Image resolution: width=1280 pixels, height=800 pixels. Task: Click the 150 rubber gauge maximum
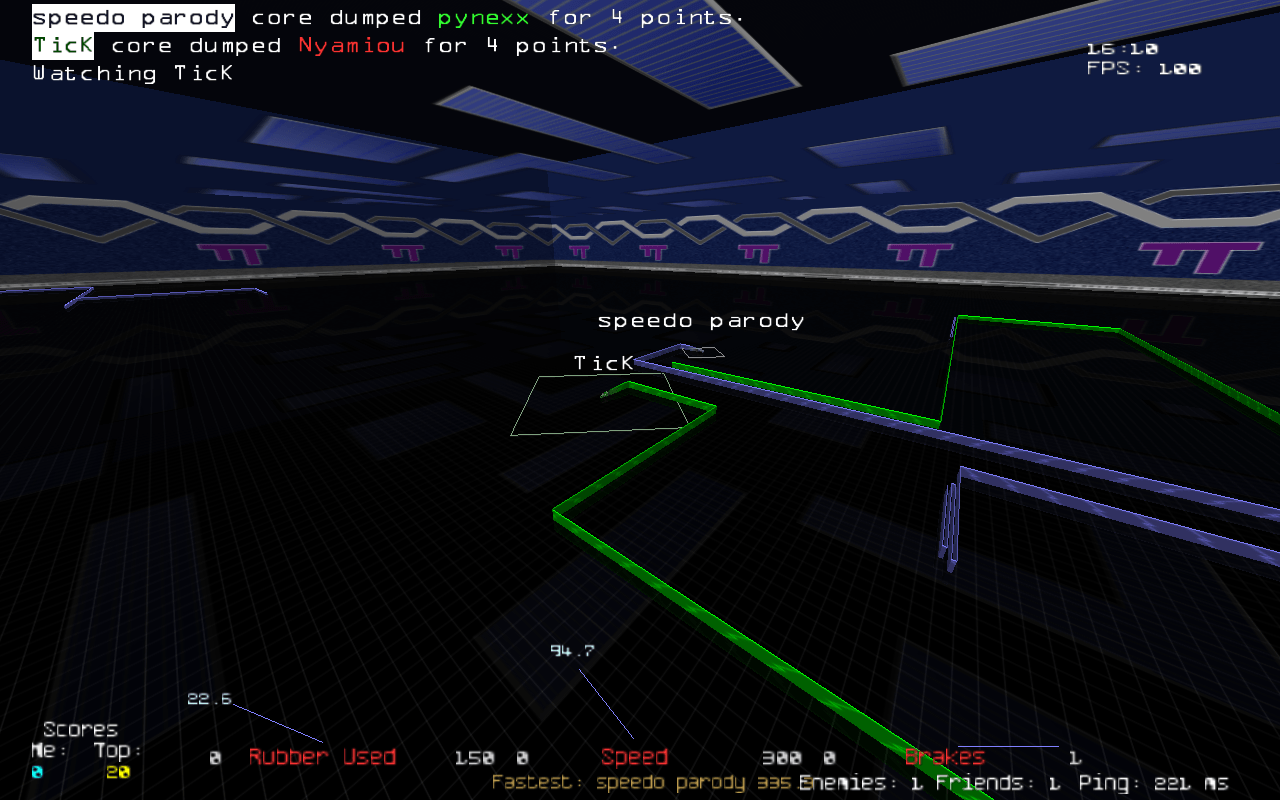pos(474,758)
